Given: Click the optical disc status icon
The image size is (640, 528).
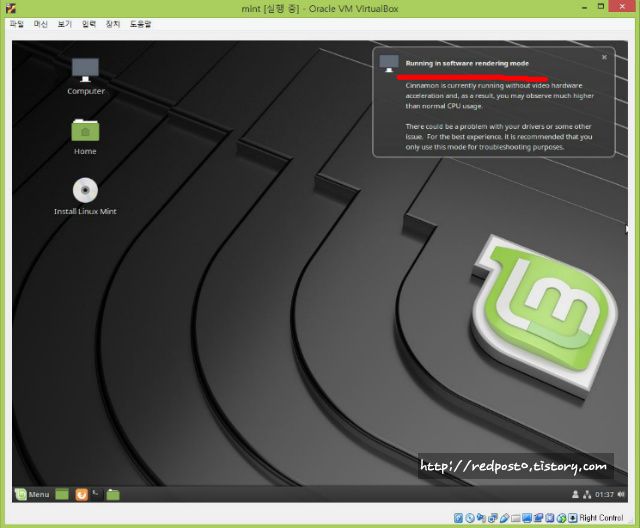Looking at the screenshot, I should tap(470, 518).
